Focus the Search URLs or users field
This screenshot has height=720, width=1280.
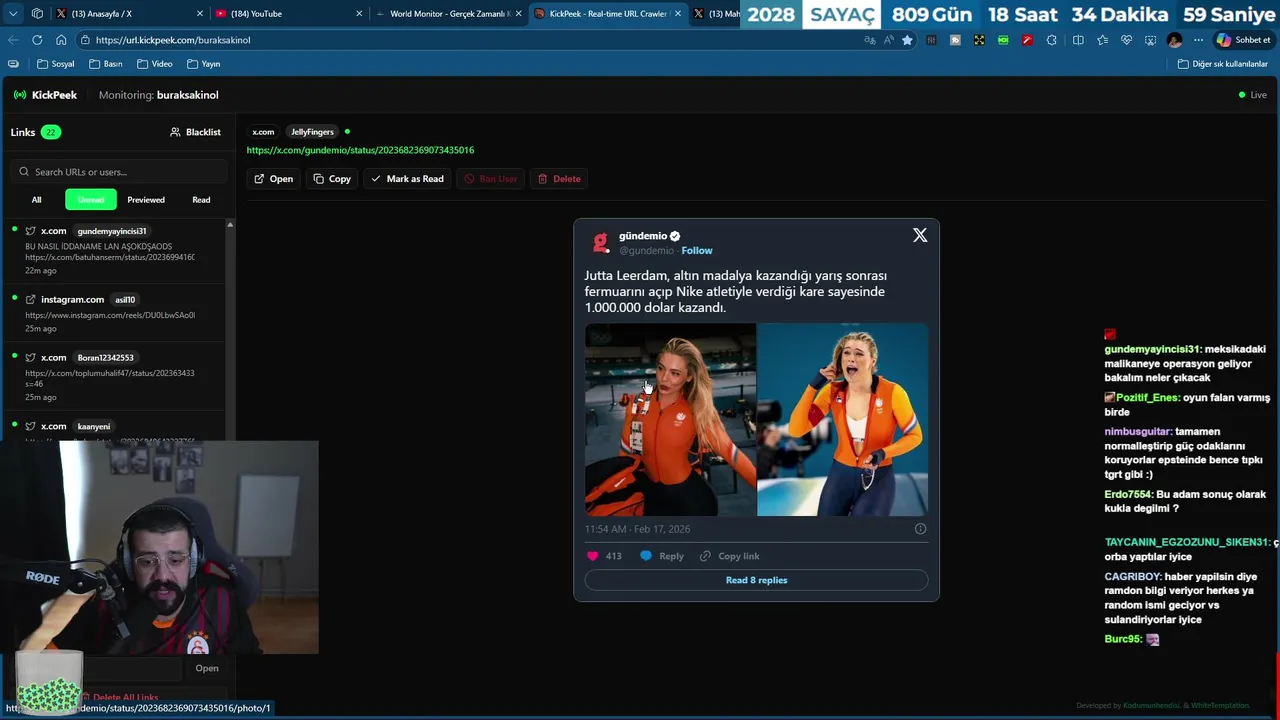(118, 171)
